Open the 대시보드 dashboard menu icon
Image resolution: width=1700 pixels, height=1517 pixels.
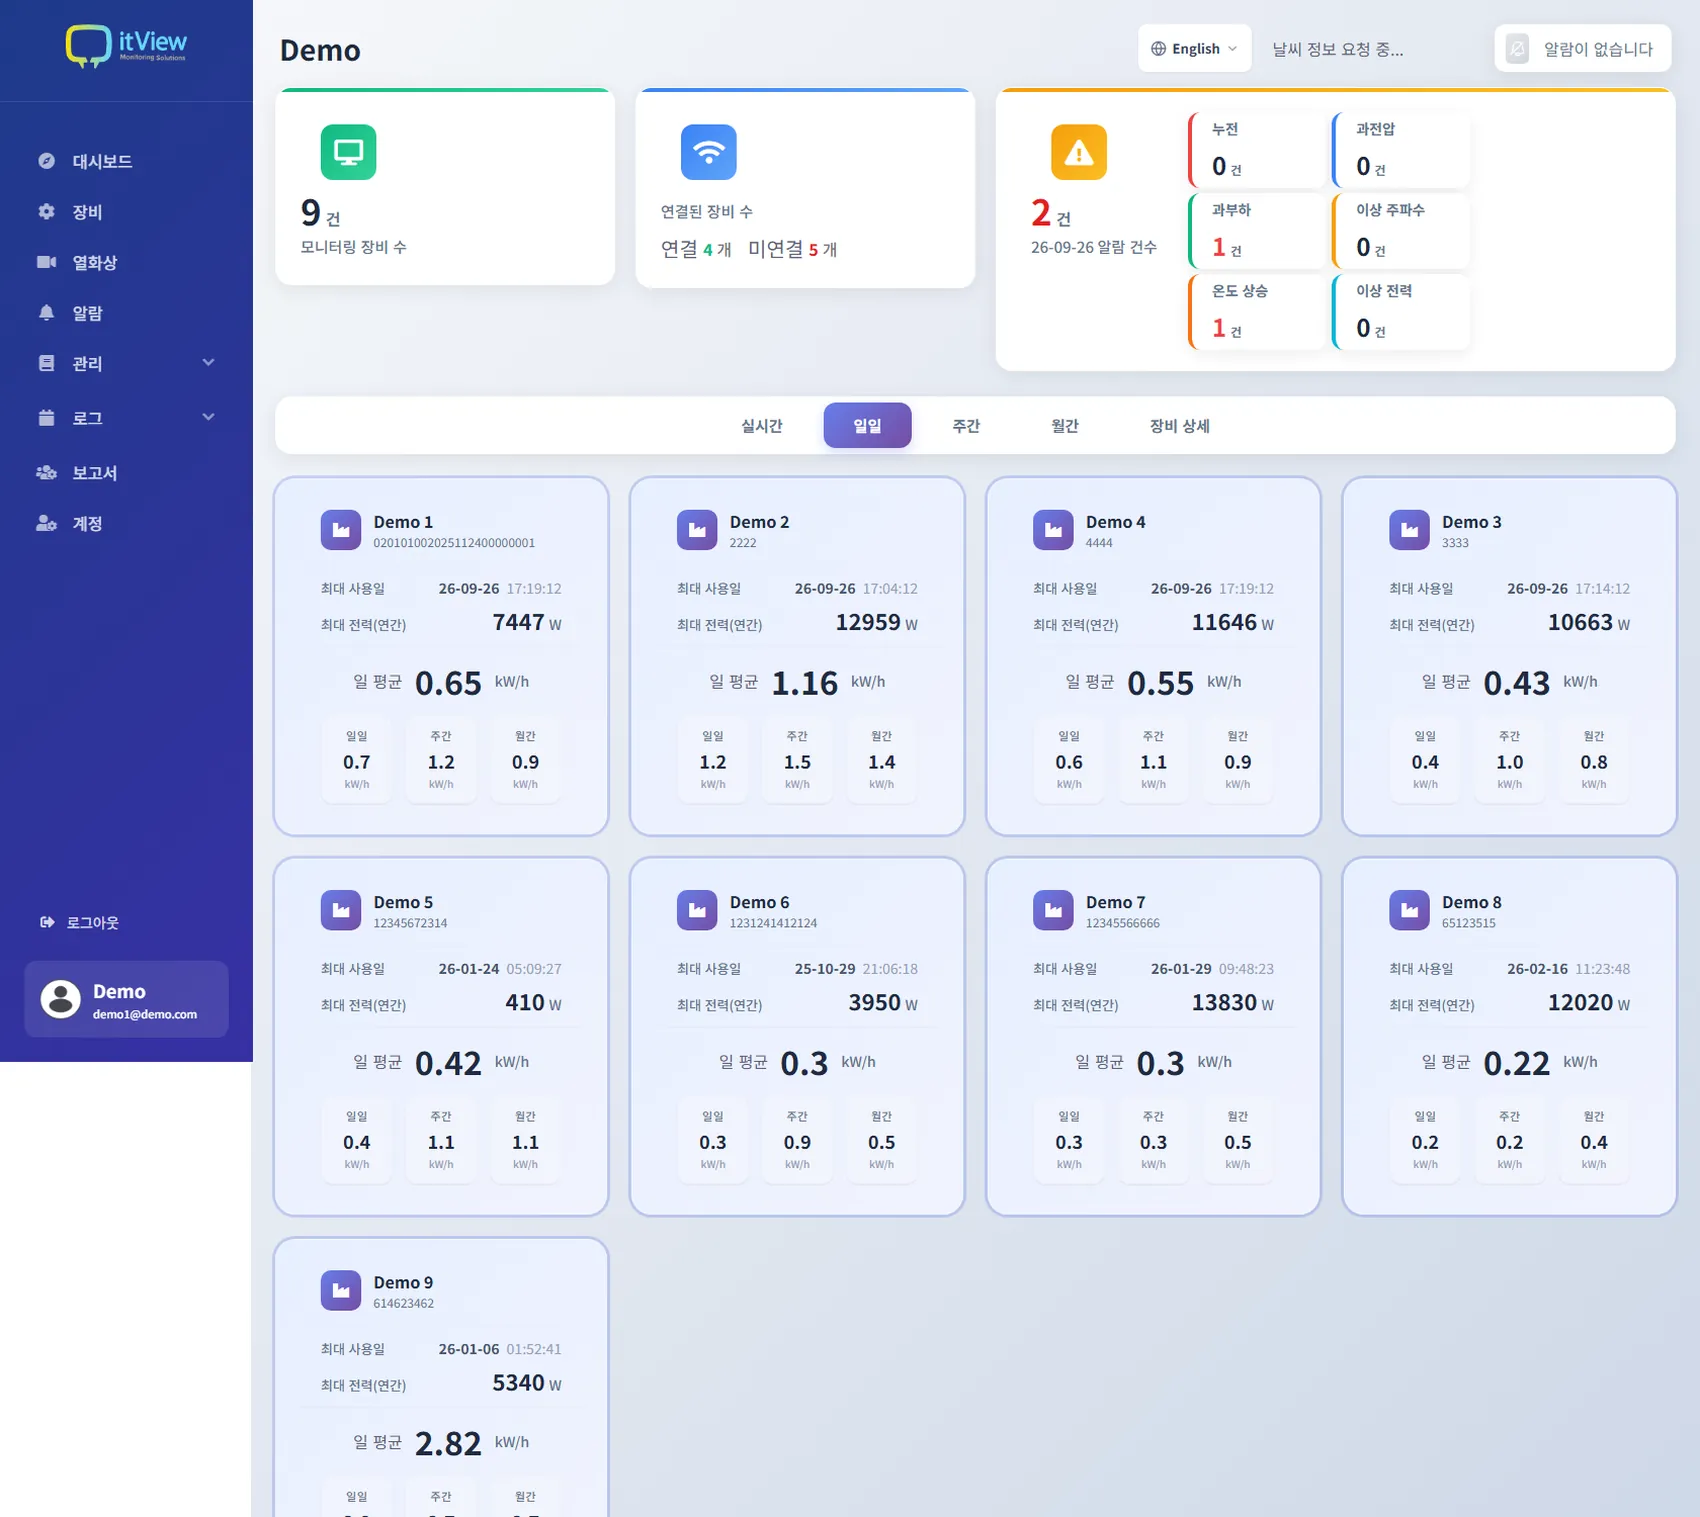(46, 161)
